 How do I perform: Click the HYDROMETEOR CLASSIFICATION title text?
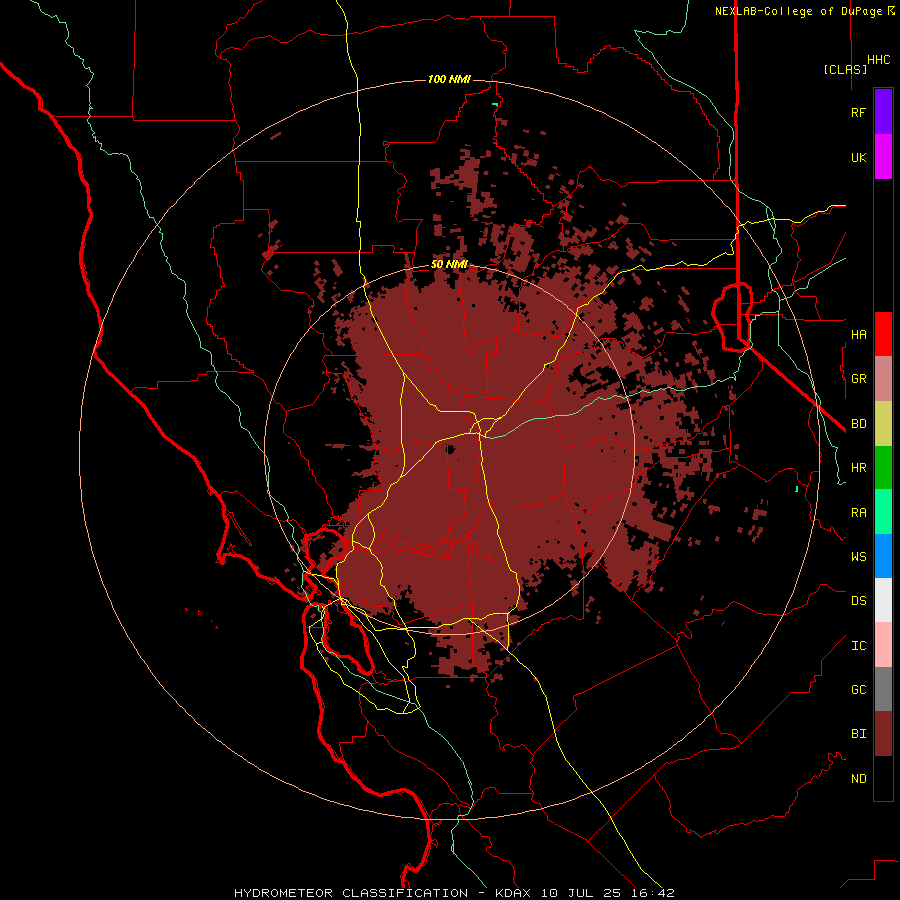351,893
